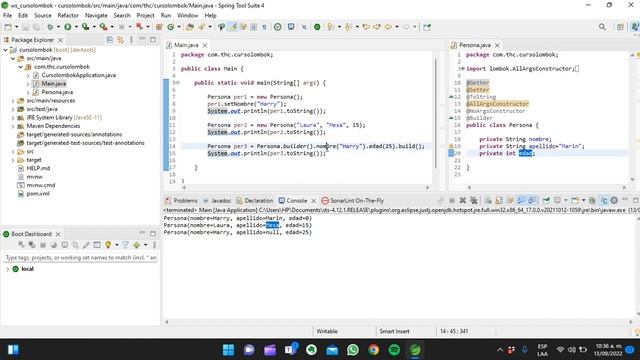
Task: Click the Smart Insert status bar entry
Action: click(x=394, y=331)
